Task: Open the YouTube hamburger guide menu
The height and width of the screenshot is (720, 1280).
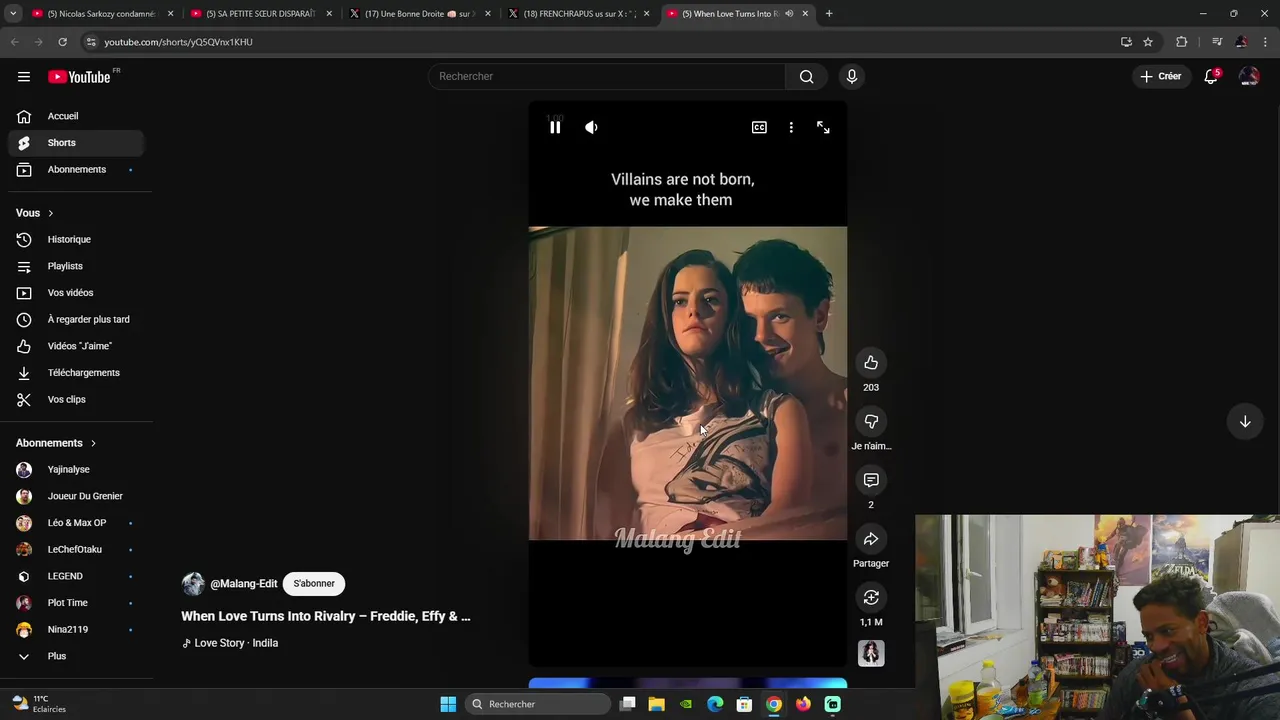Action: pos(24,77)
